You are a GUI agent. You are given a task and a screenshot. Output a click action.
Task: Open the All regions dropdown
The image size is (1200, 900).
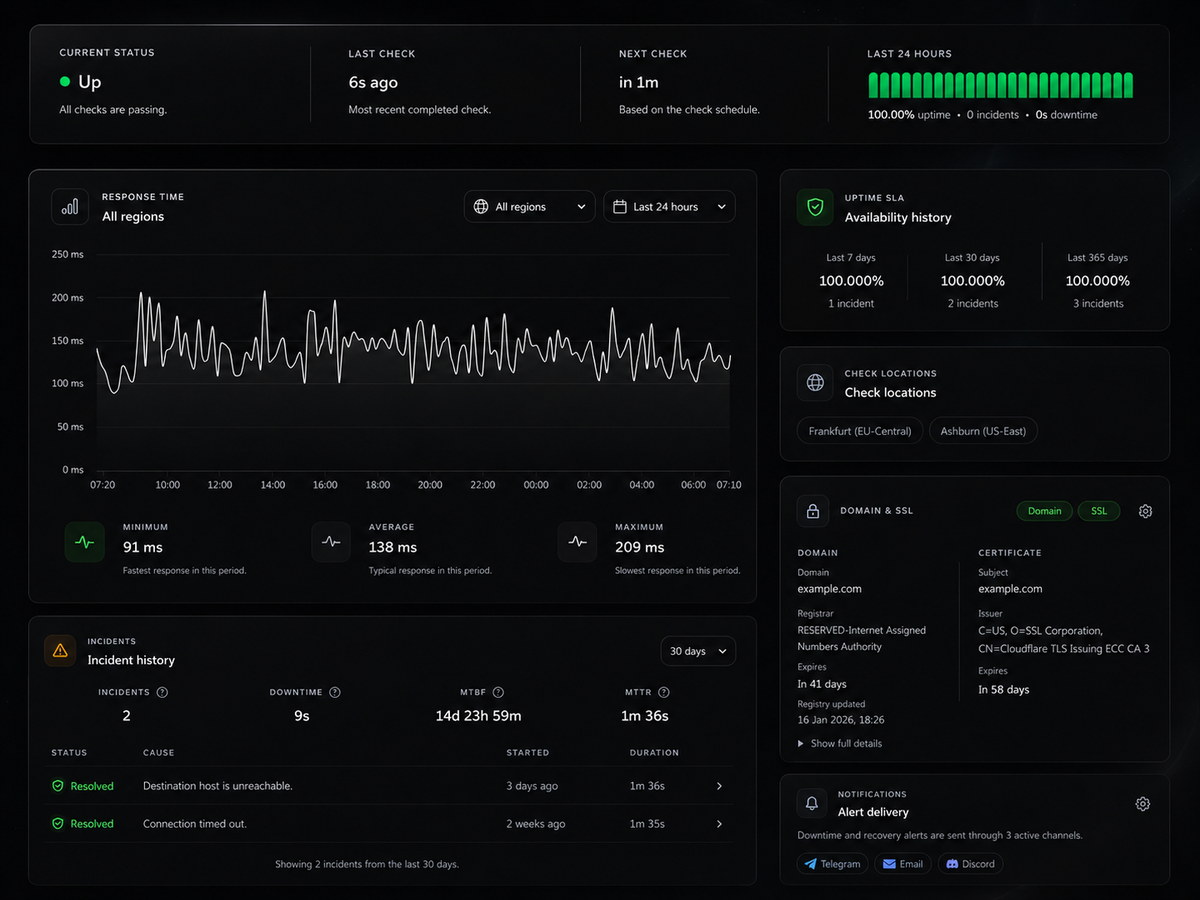click(x=529, y=207)
